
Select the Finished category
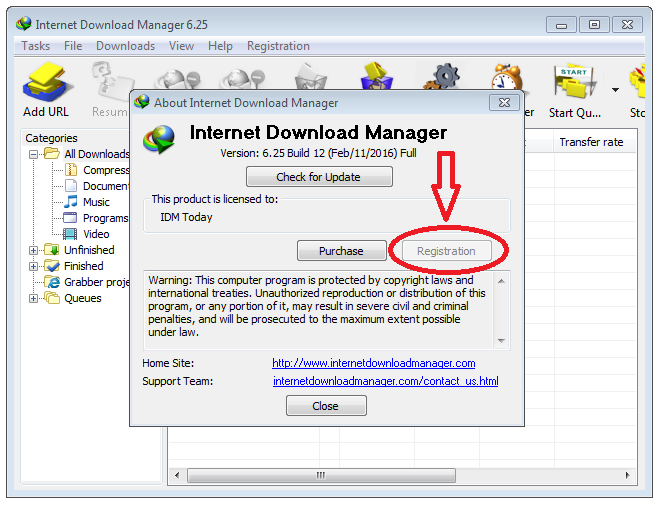click(x=84, y=266)
